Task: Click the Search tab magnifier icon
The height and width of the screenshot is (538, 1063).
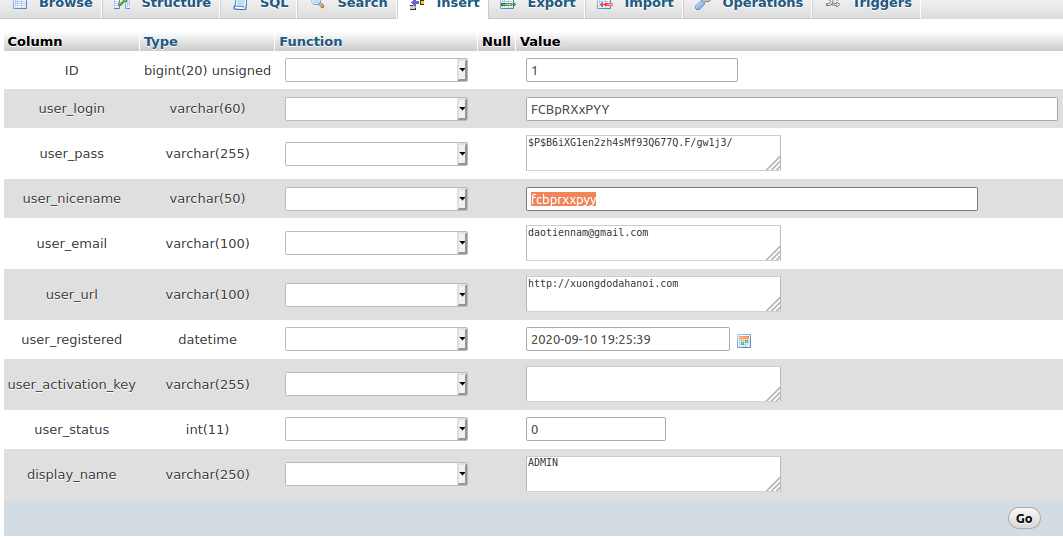Action: tap(317, 4)
